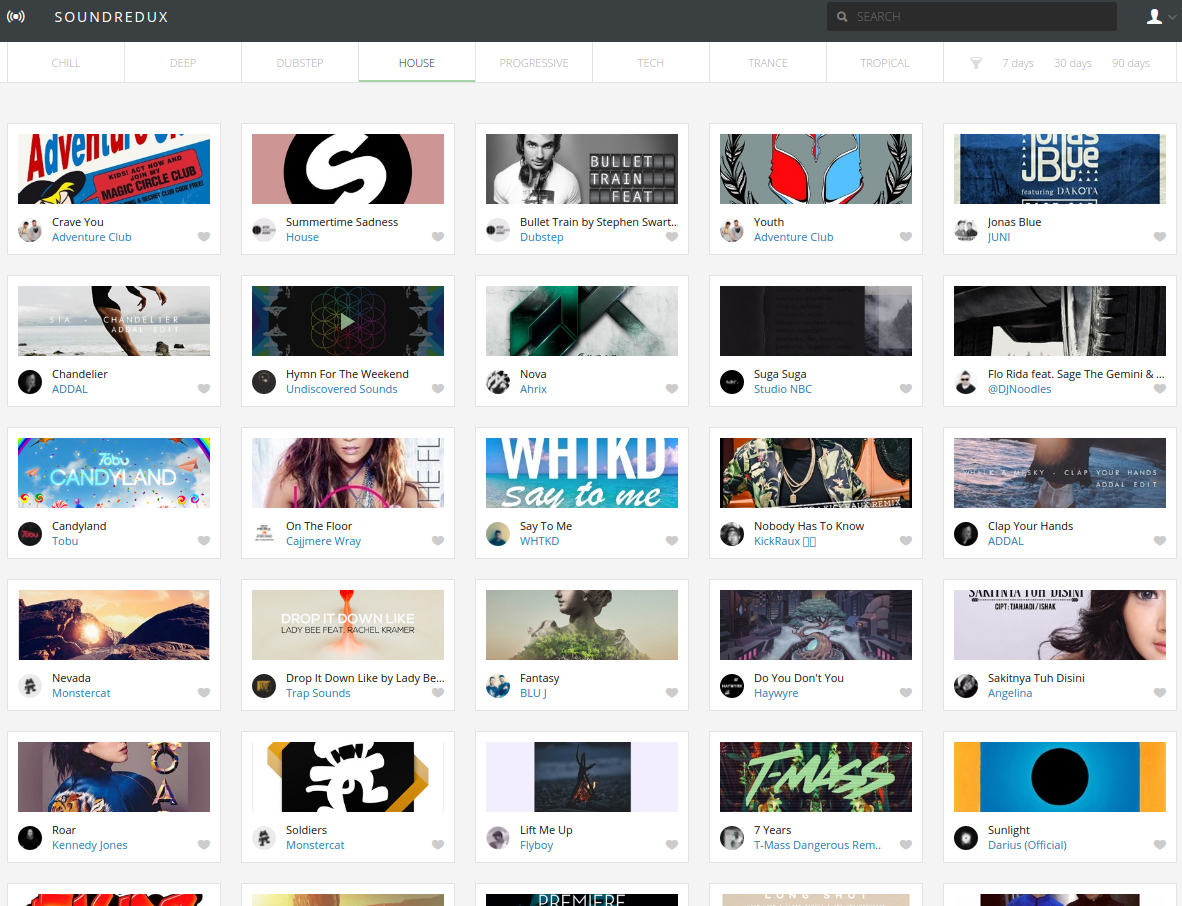Image resolution: width=1182 pixels, height=906 pixels.
Task: Switch to the CHILL genre tab
Action: [66, 63]
